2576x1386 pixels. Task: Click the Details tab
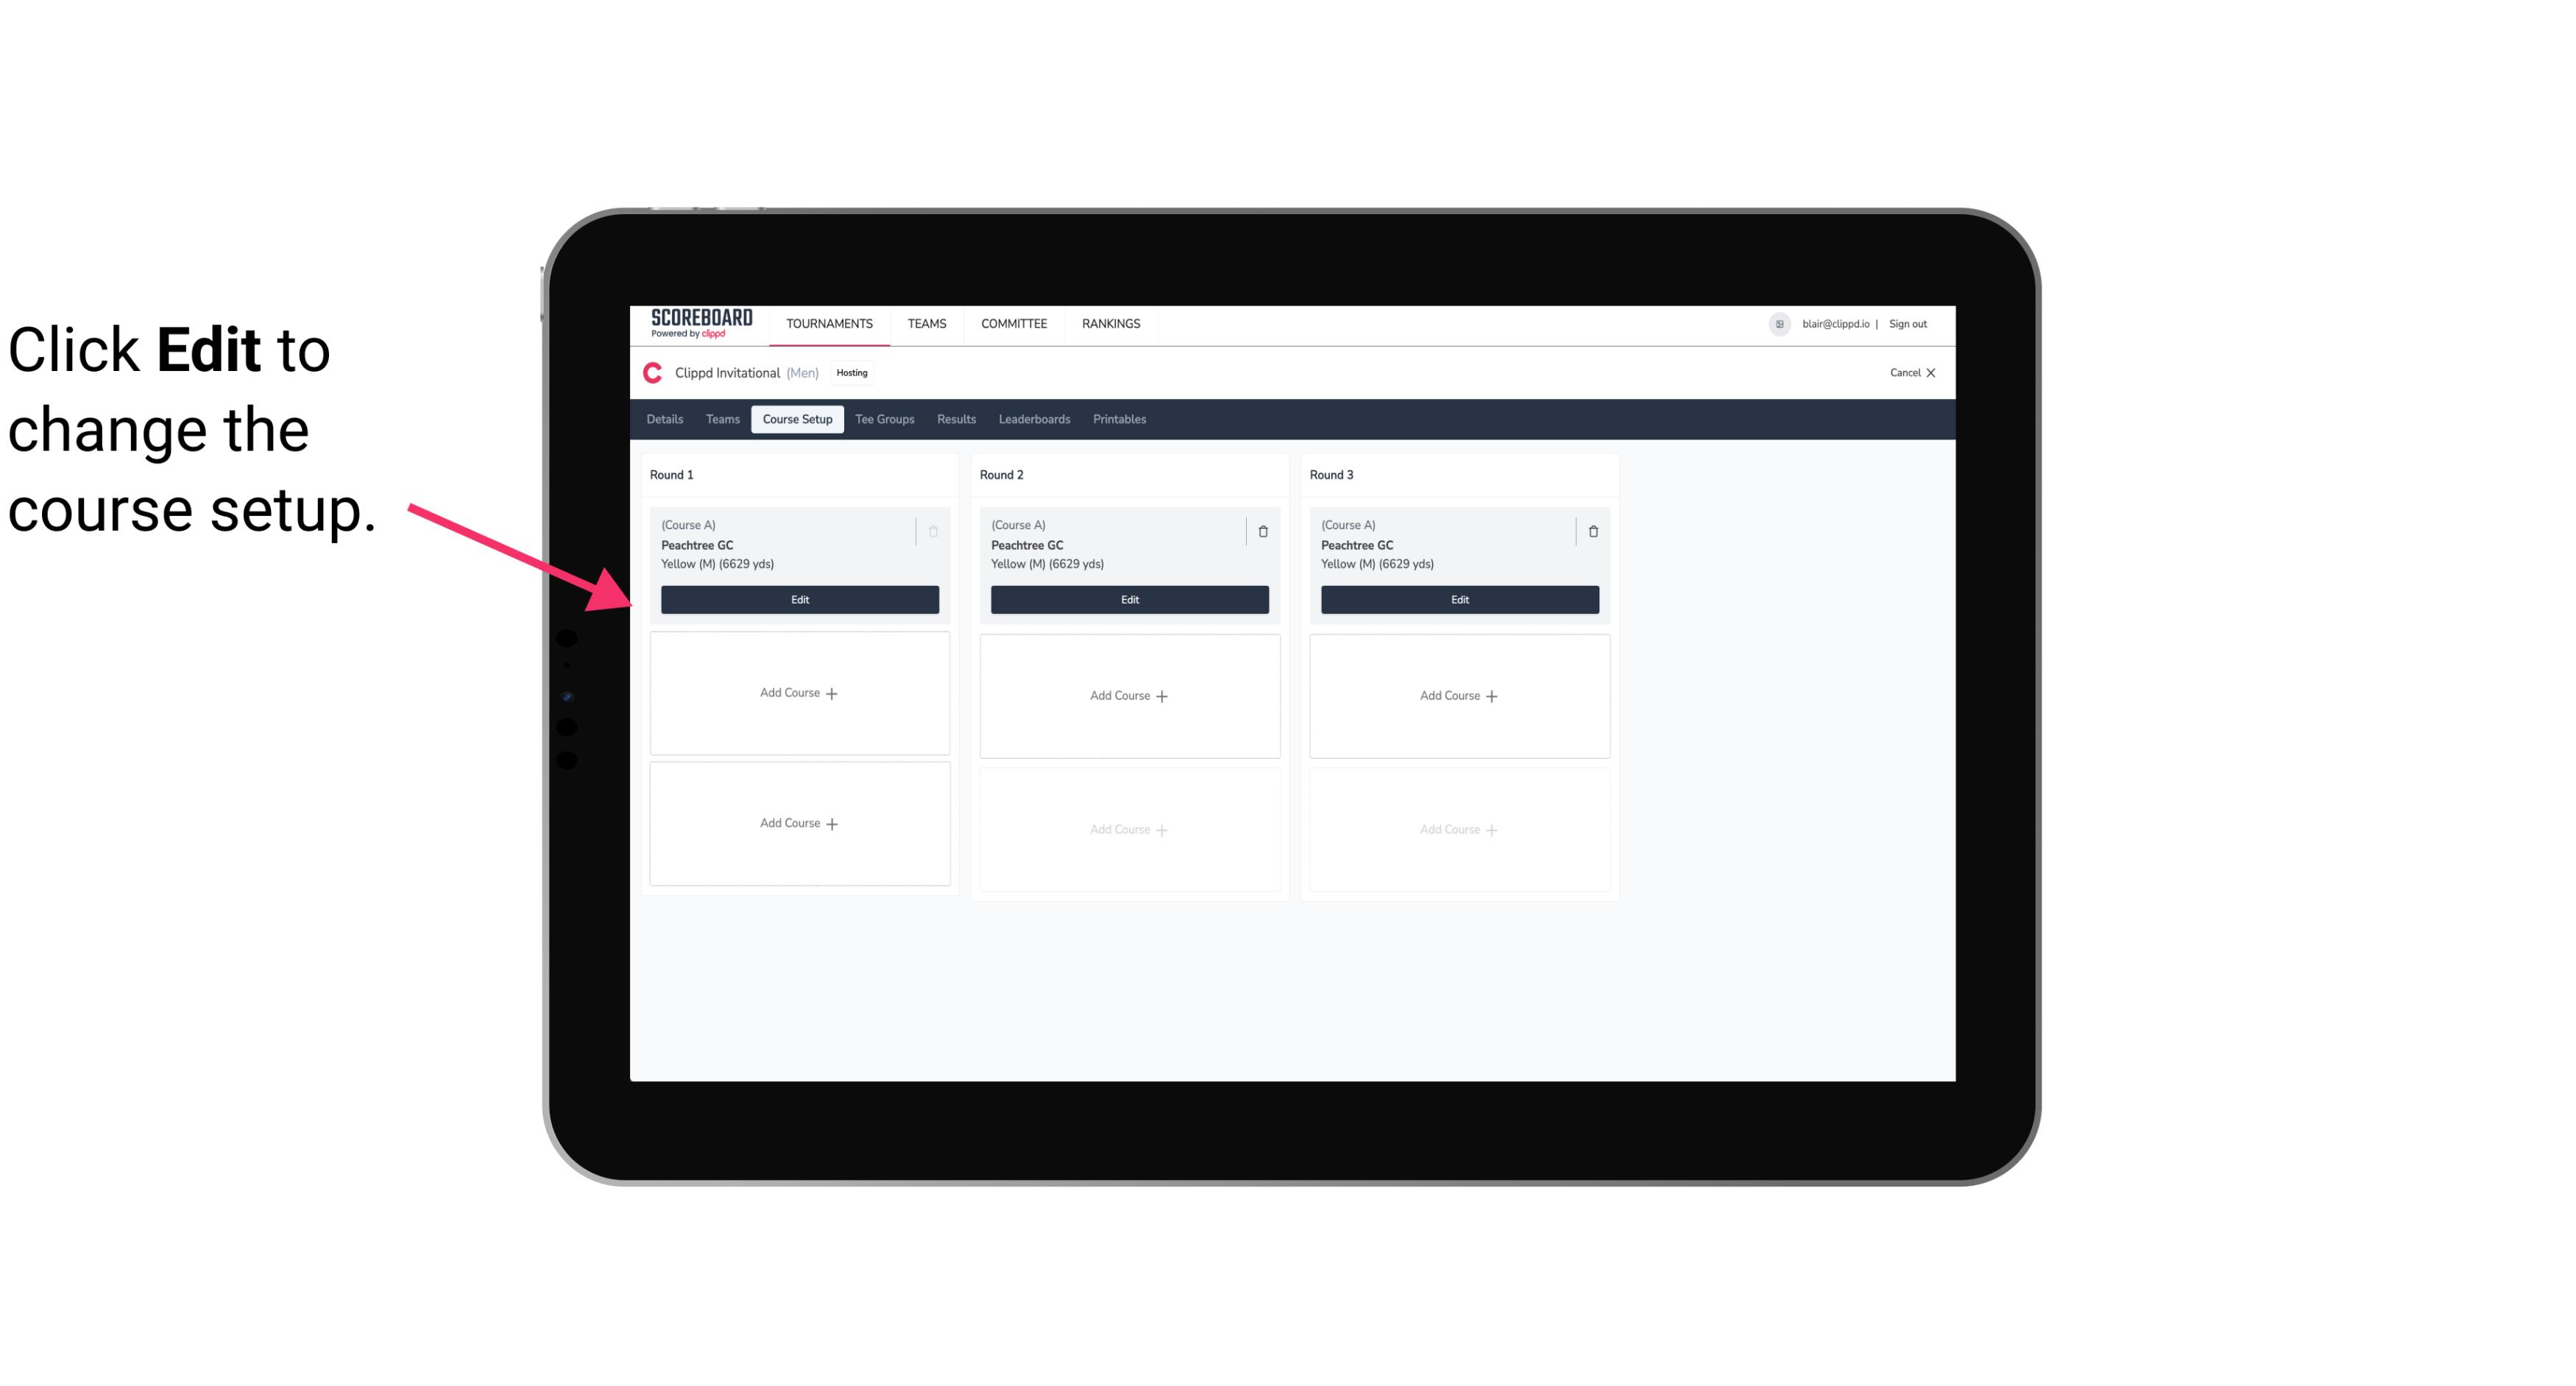point(667,418)
